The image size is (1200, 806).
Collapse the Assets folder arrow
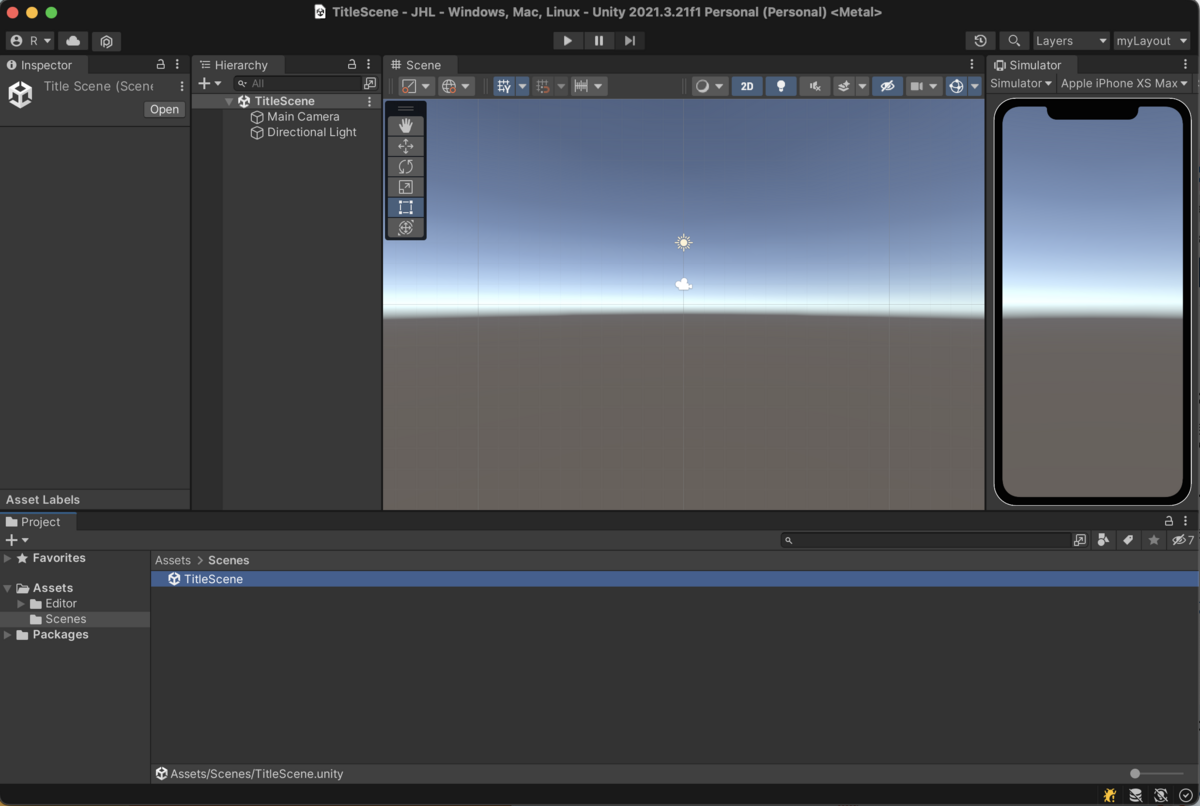(8, 588)
